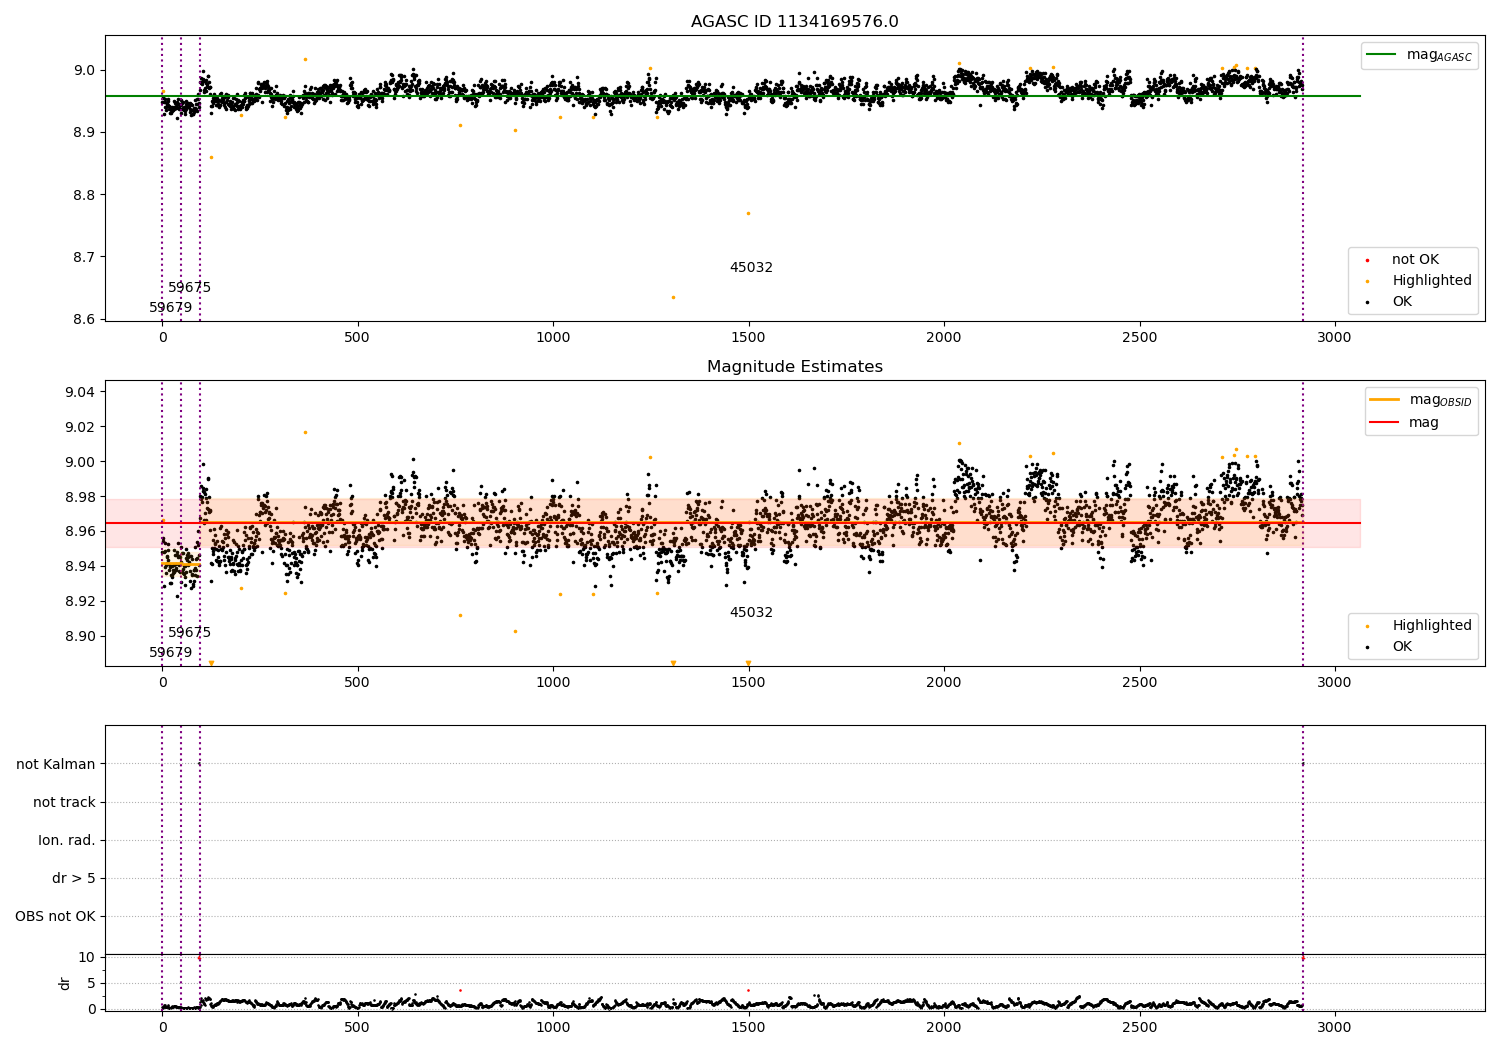Click dr-axis tick '10' on bottom plot
Image resolution: width=1500 pixels, height=1050 pixels.
(x=87, y=957)
